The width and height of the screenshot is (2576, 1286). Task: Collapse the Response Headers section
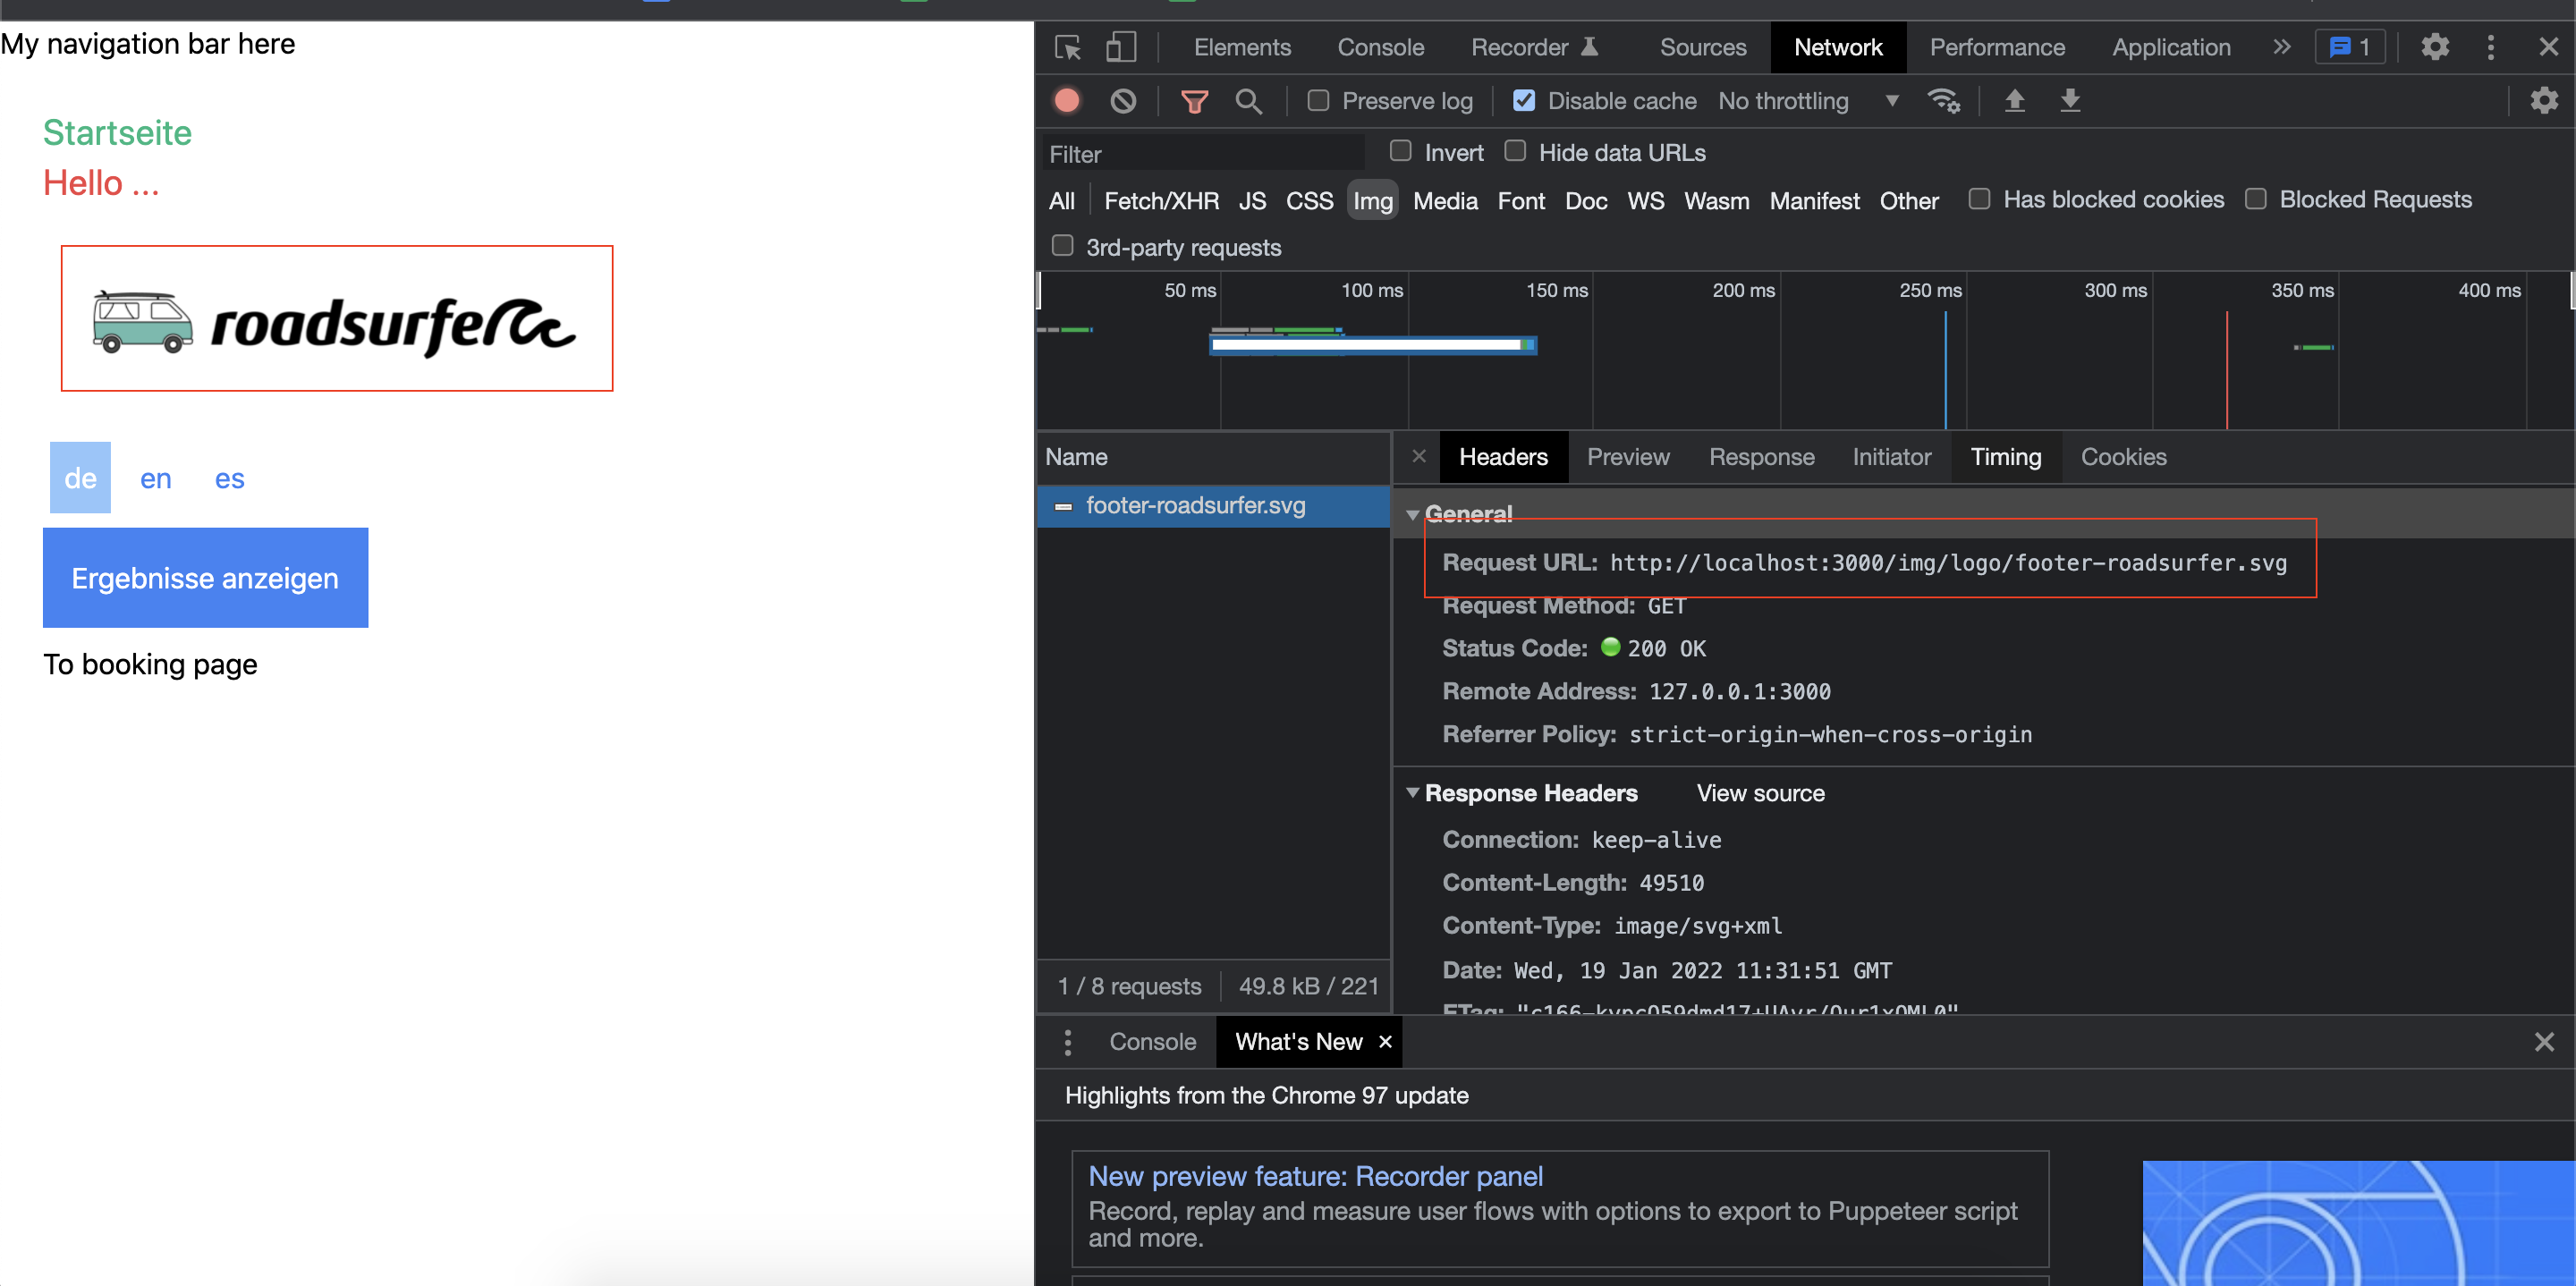[x=1412, y=792]
